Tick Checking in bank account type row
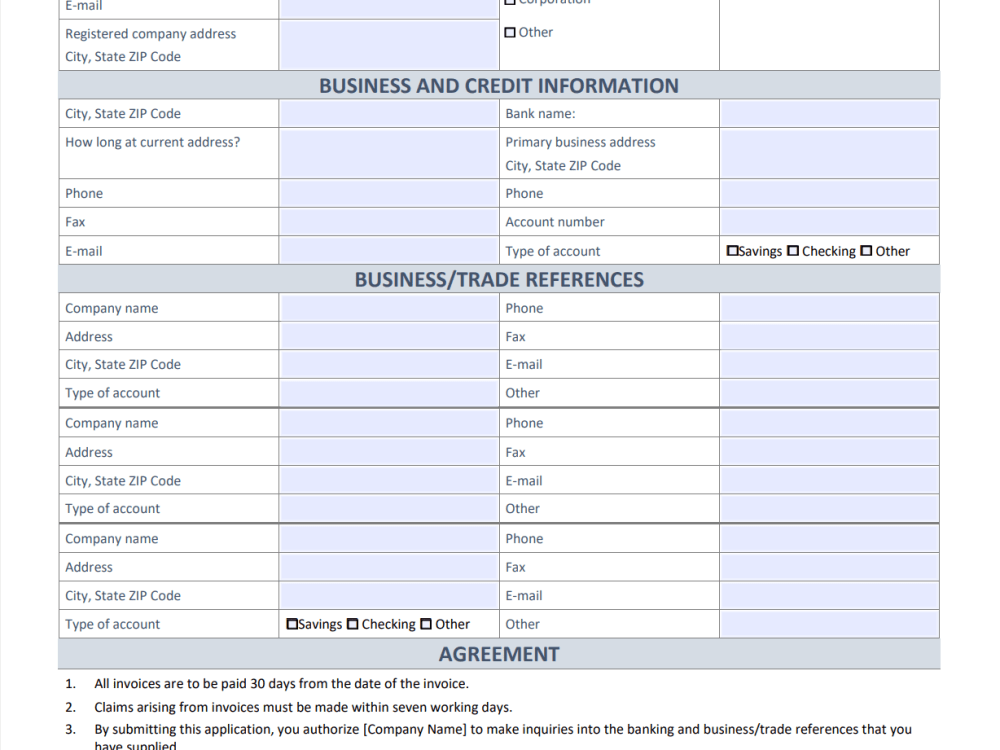This screenshot has width=1000, height=750. 793,251
